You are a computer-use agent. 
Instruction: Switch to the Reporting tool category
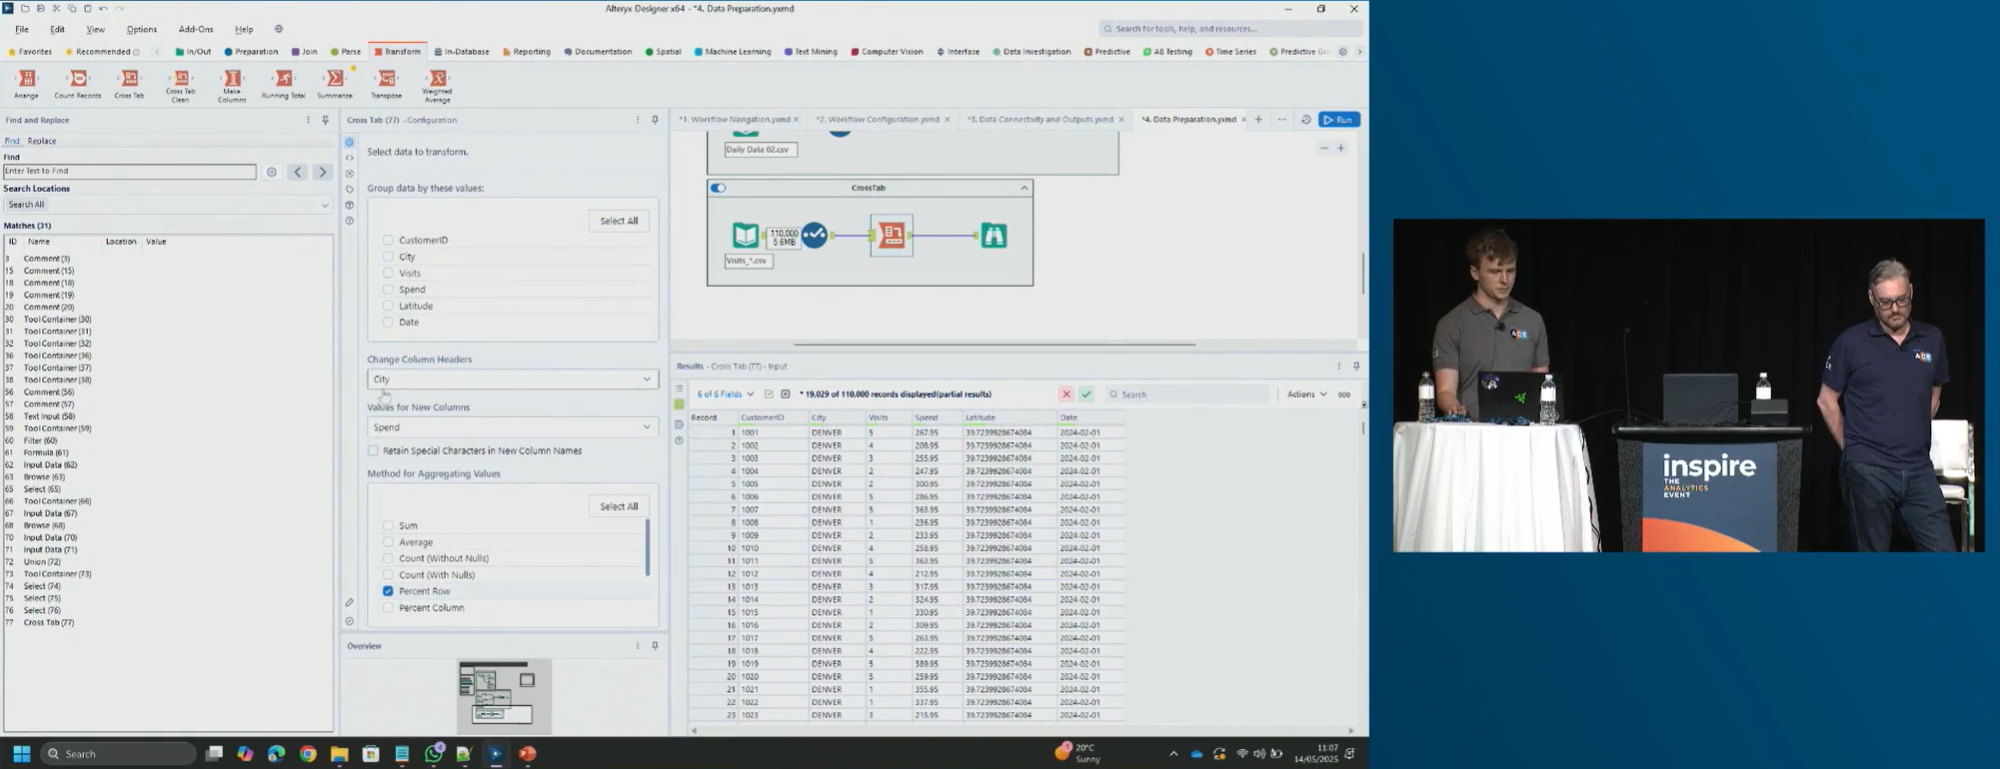(527, 52)
